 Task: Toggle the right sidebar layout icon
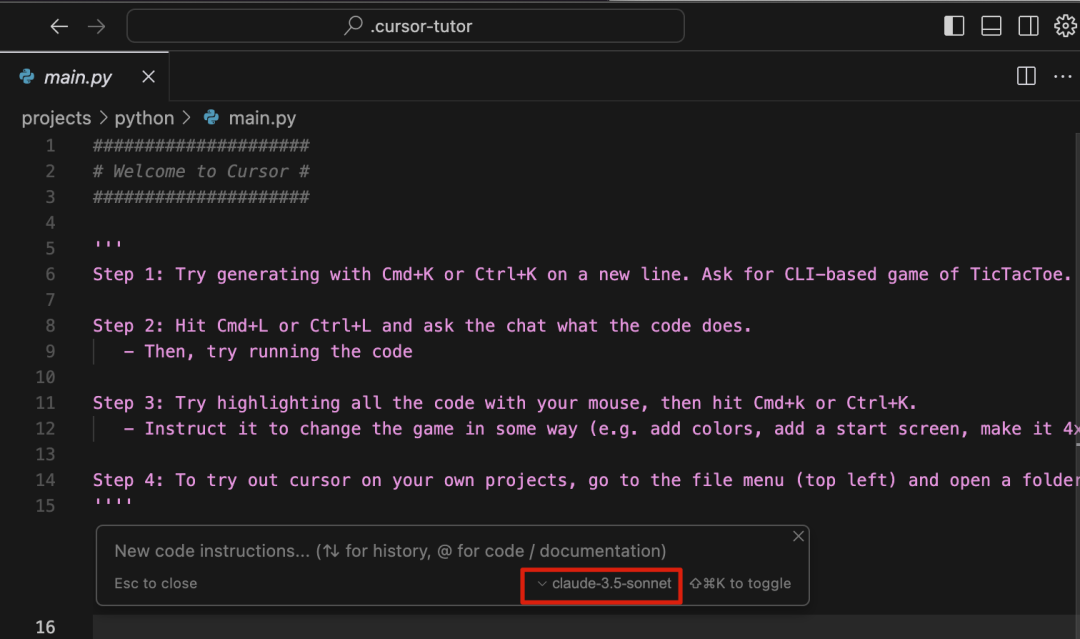click(x=1028, y=26)
